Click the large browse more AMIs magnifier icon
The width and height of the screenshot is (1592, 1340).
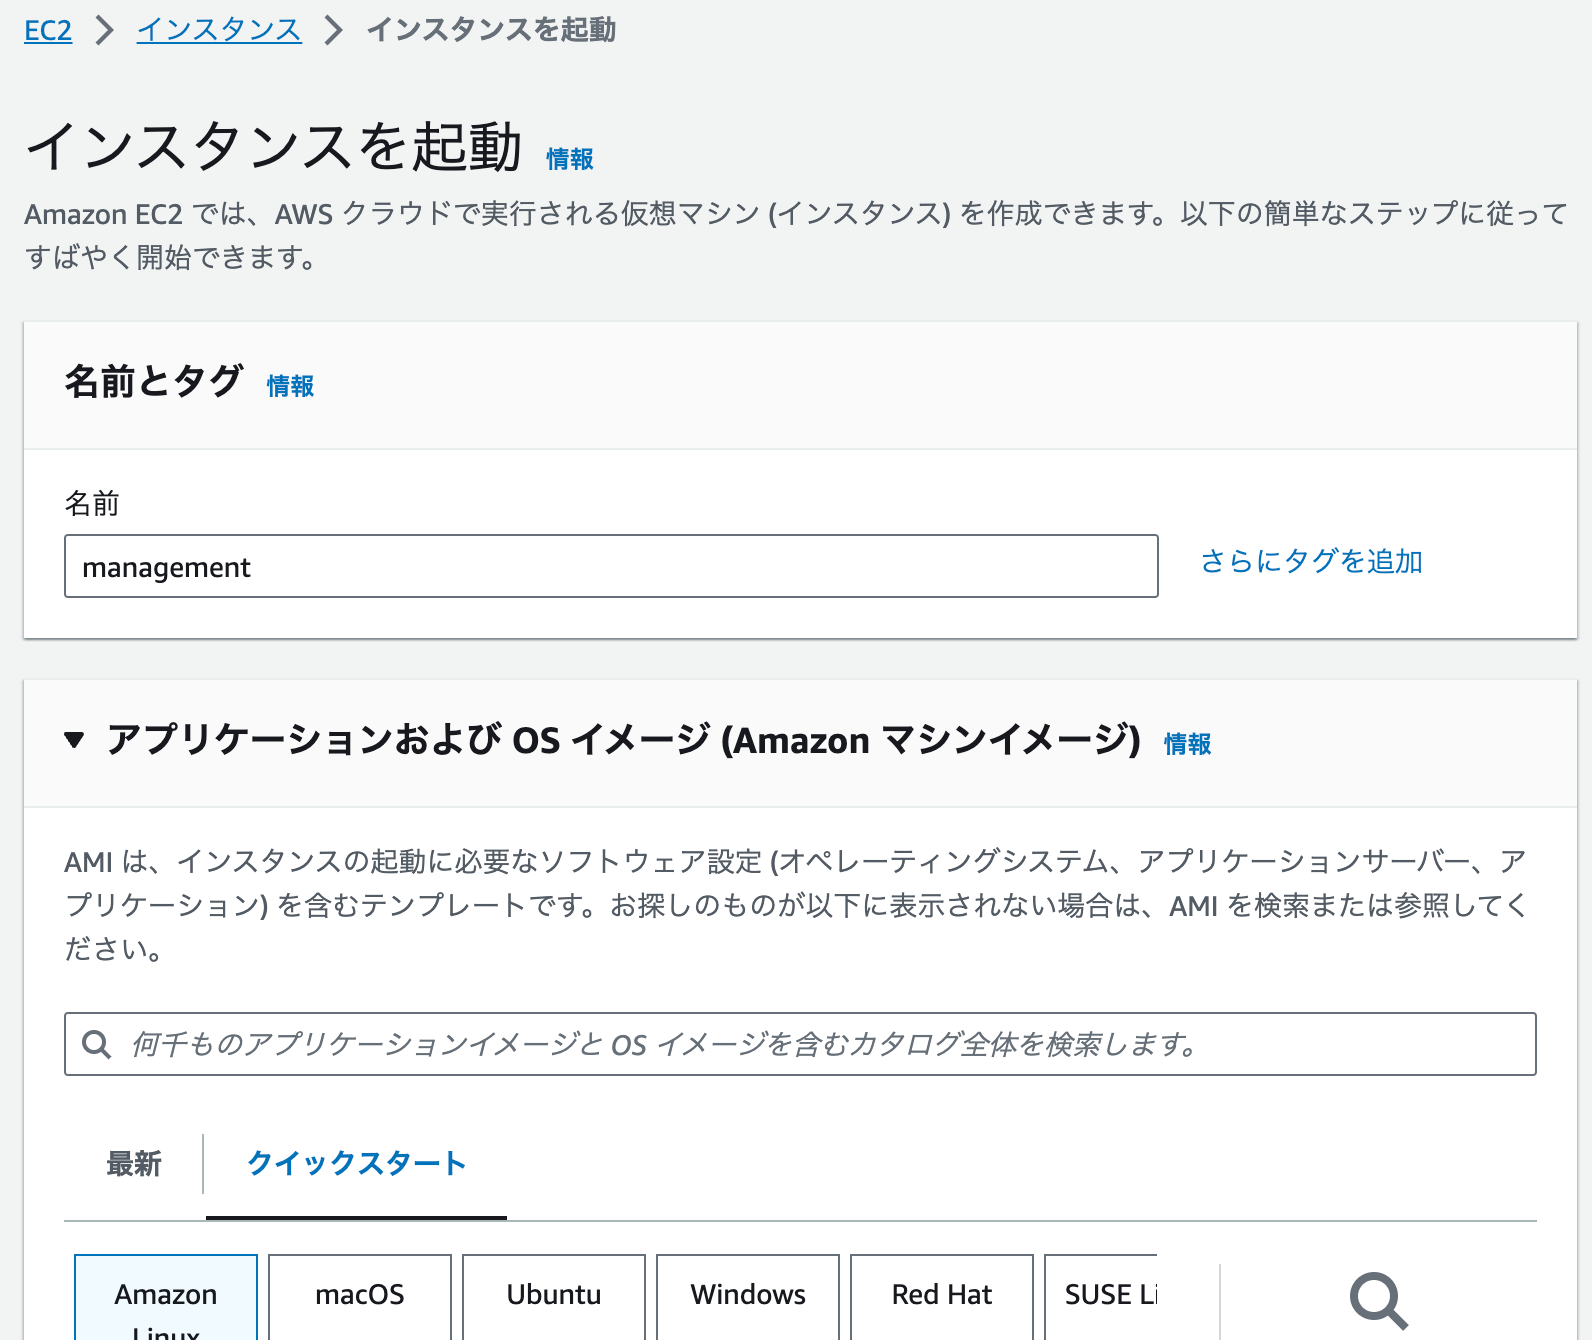(1378, 1300)
